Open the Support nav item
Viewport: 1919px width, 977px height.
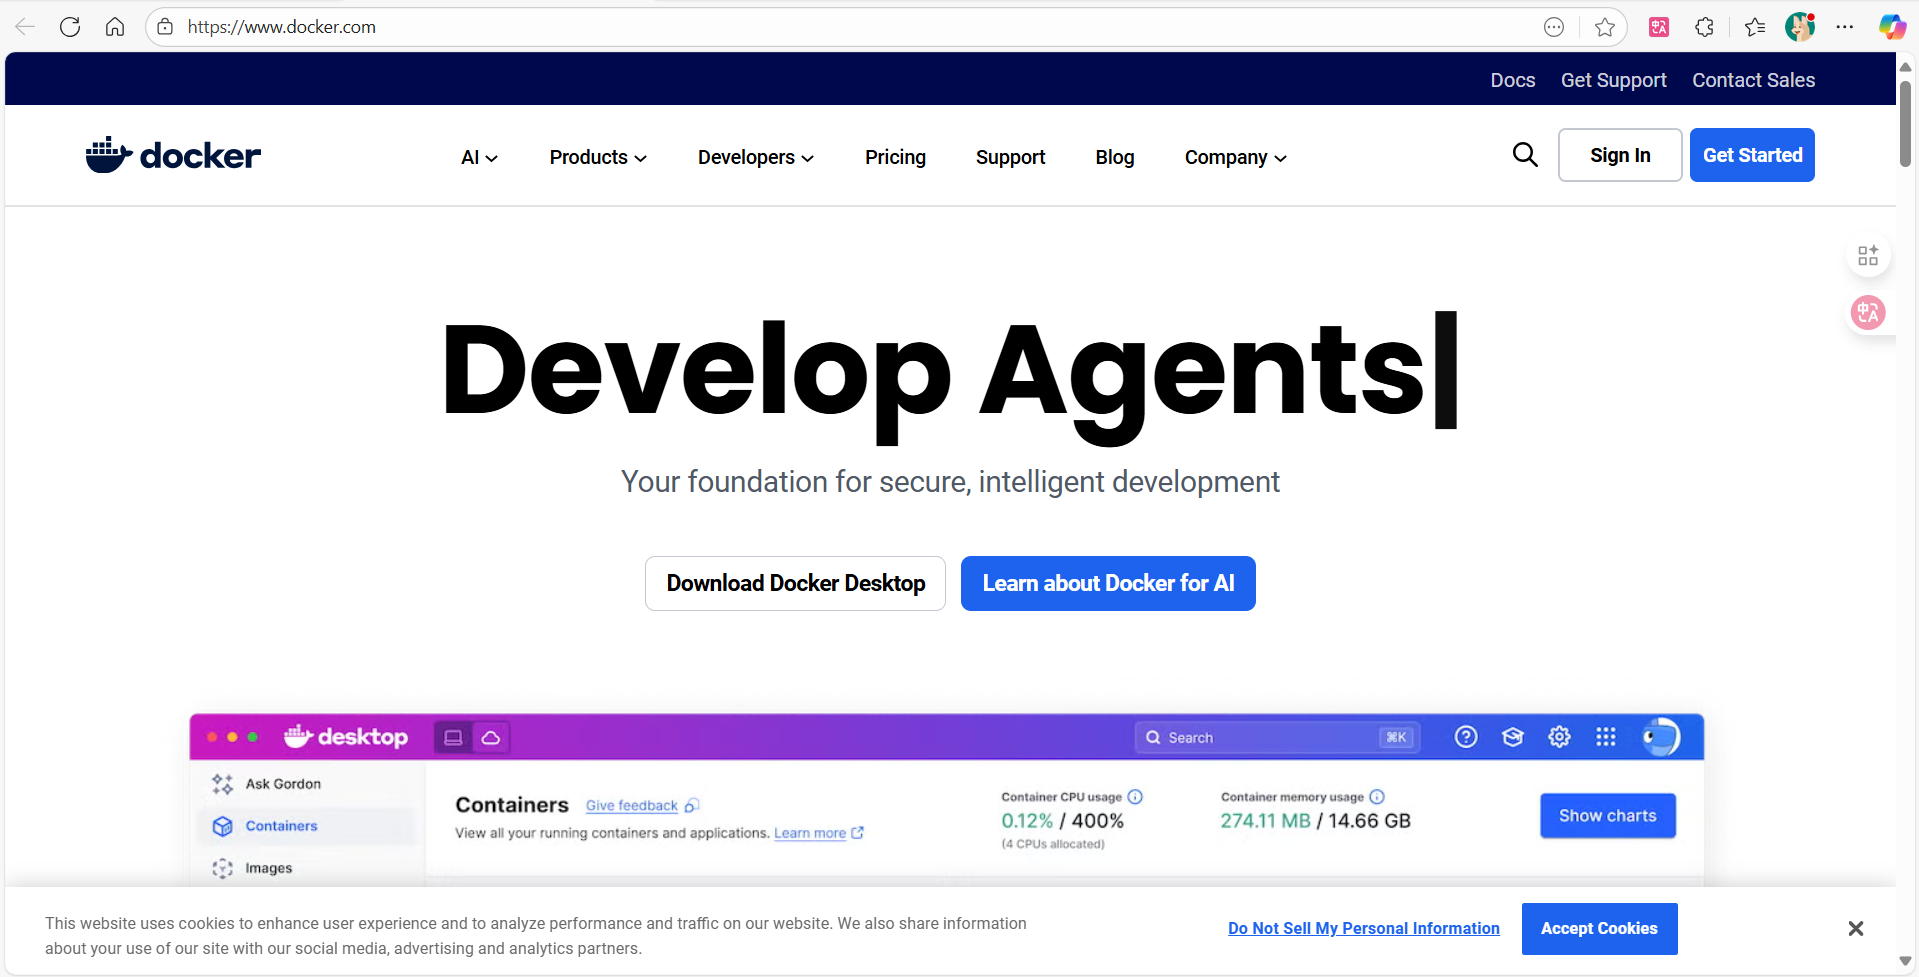click(1010, 158)
